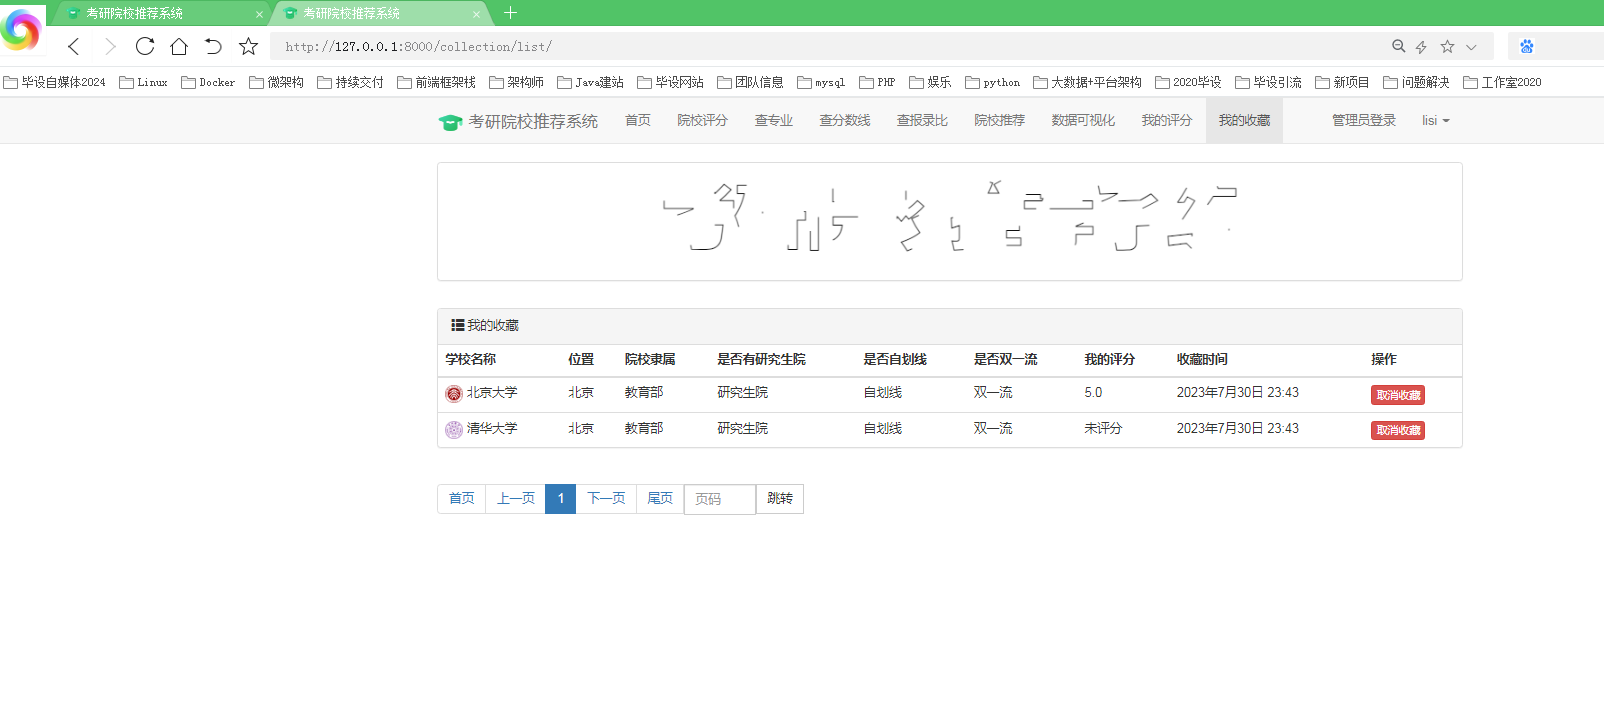Open the 问题解决 bookmark folder

1416,82
